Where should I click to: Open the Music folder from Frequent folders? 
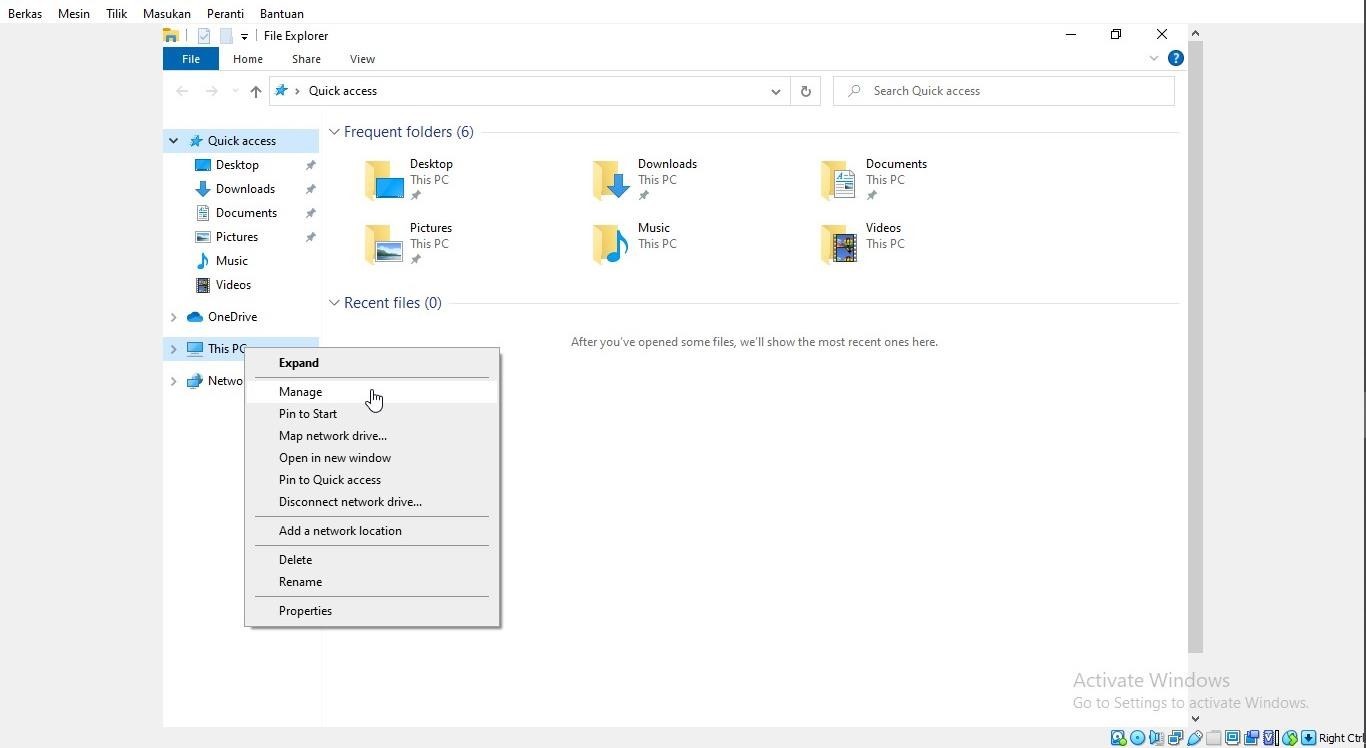tap(654, 228)
